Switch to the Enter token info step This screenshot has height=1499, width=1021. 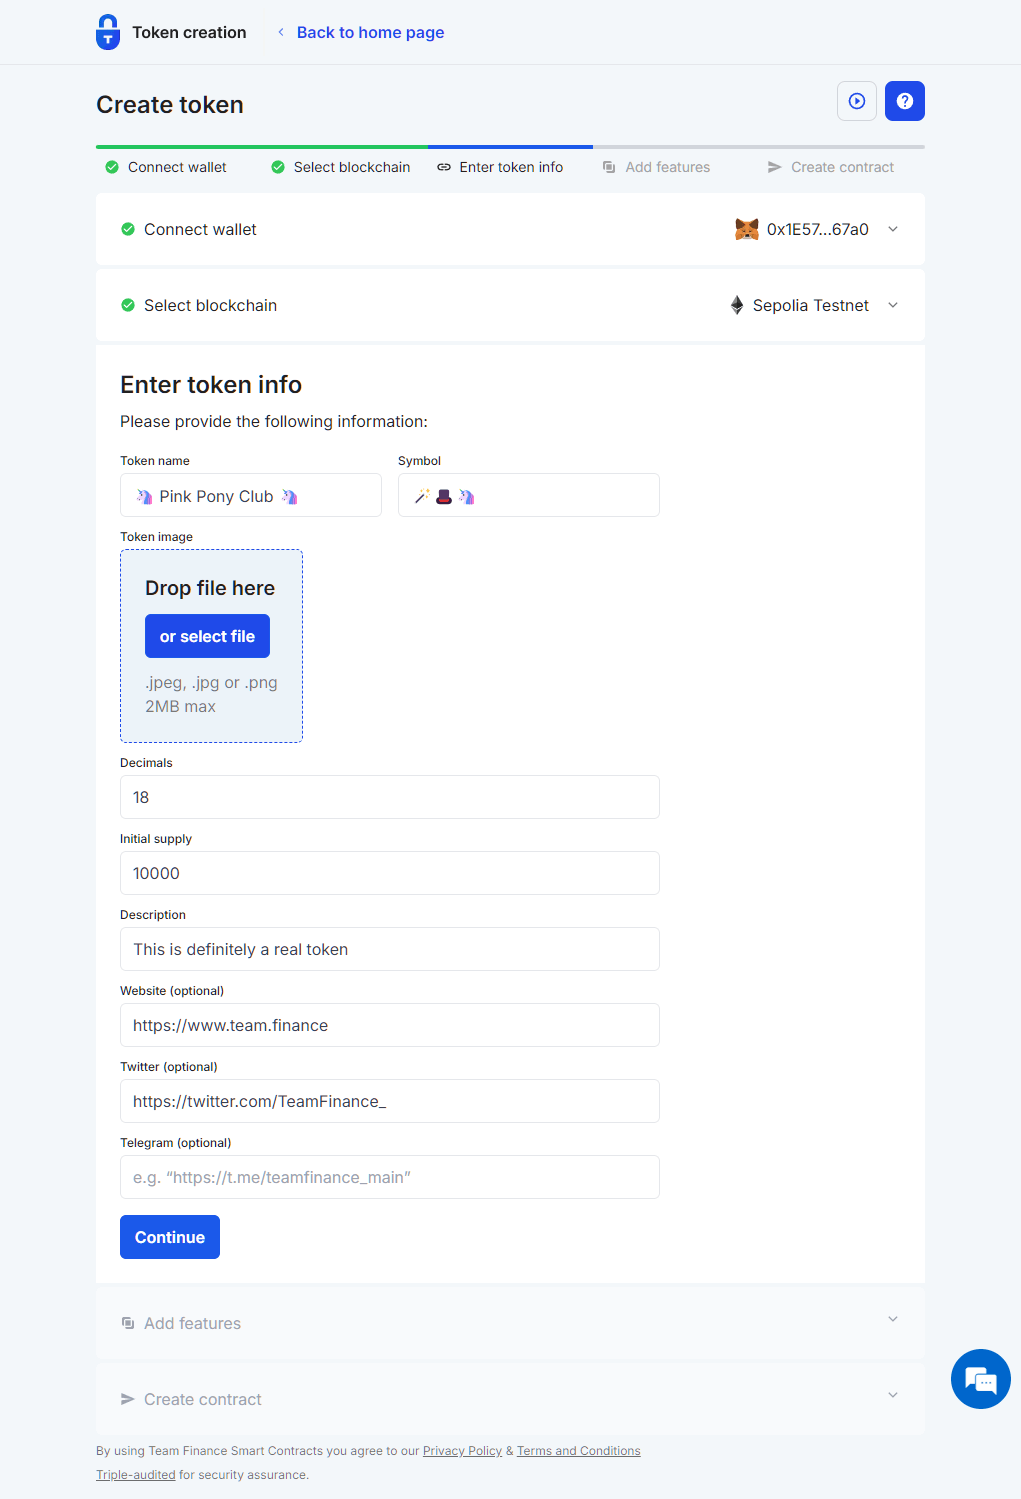pyautogui.click(x=510, y=167)
